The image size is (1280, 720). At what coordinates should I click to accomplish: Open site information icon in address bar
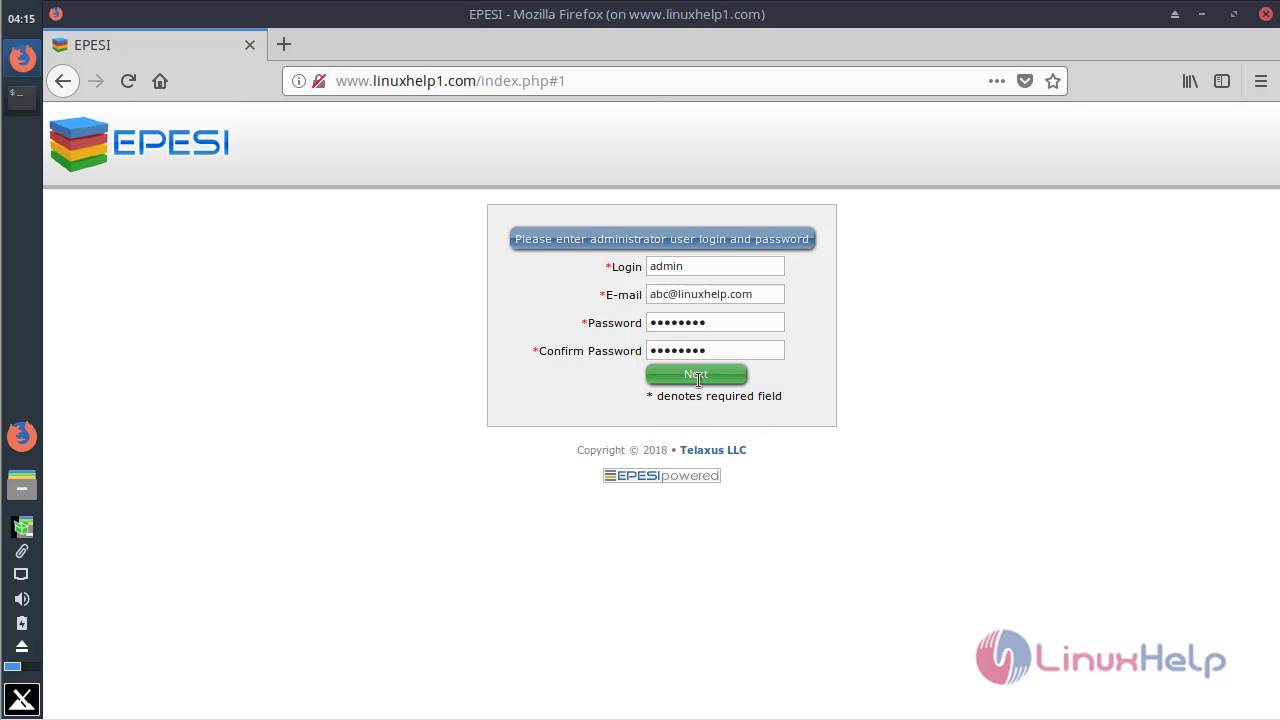[x=299, y=81]
